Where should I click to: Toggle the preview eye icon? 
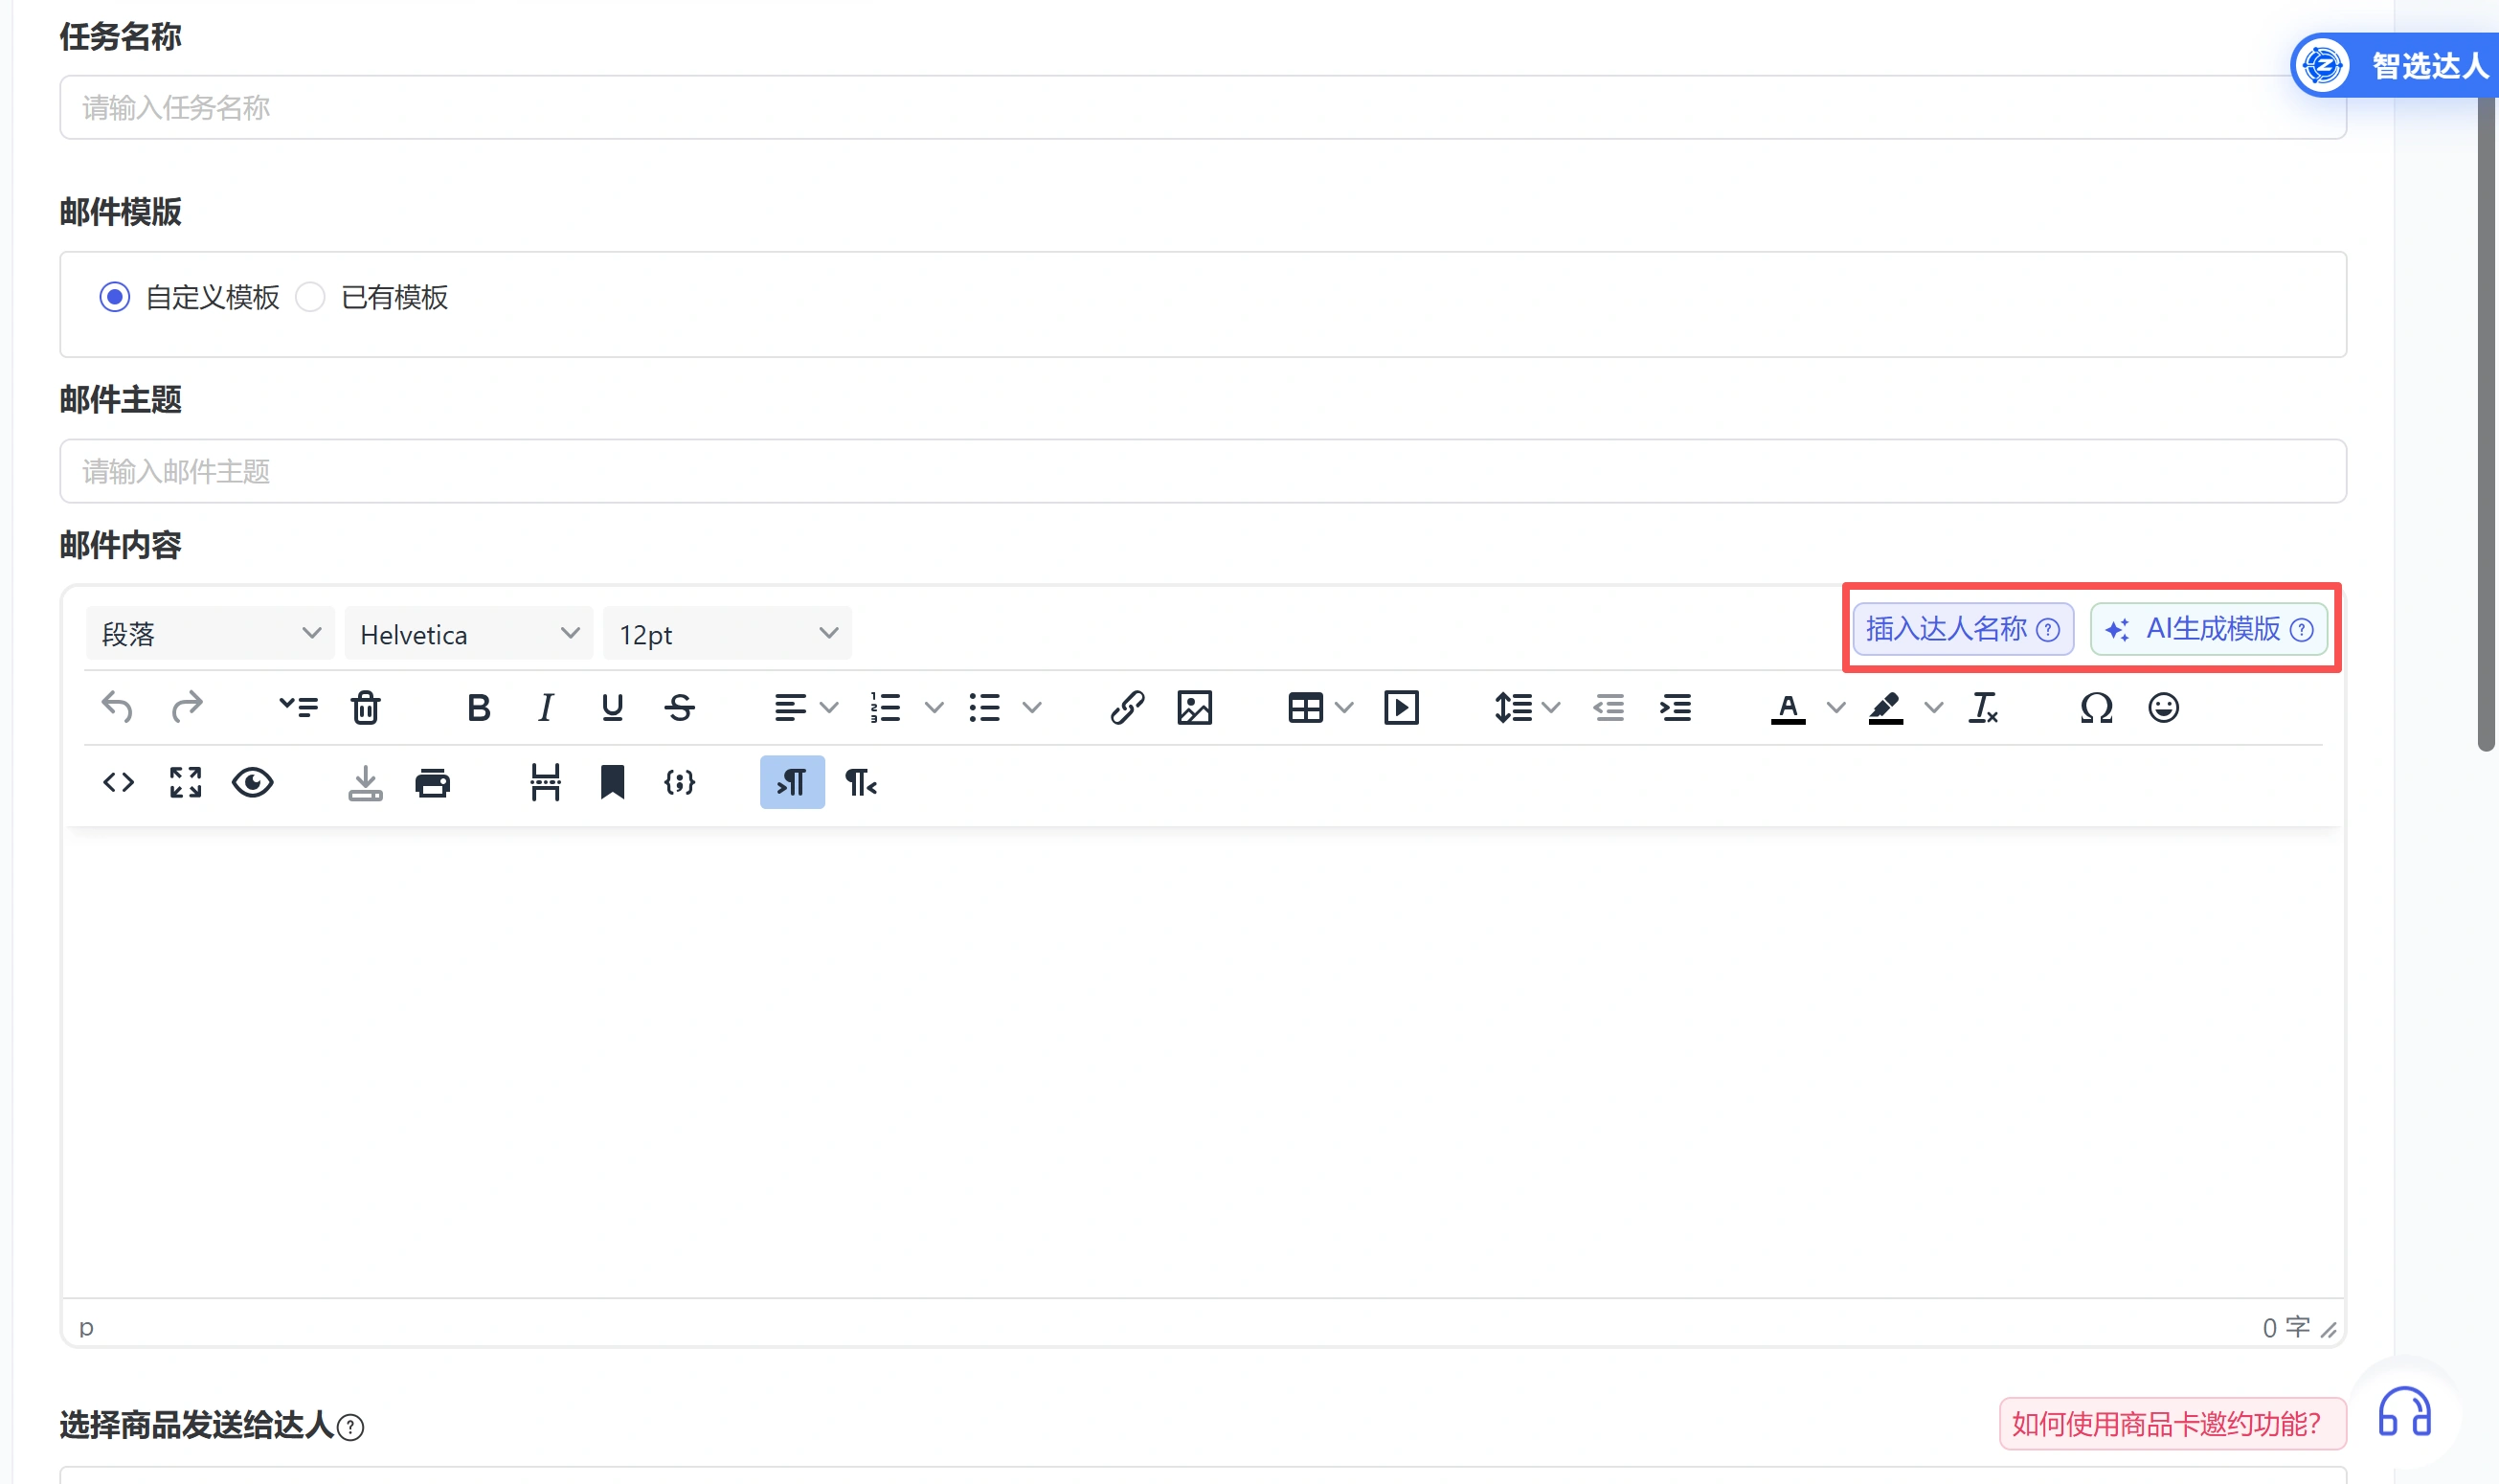coord(252,782)
